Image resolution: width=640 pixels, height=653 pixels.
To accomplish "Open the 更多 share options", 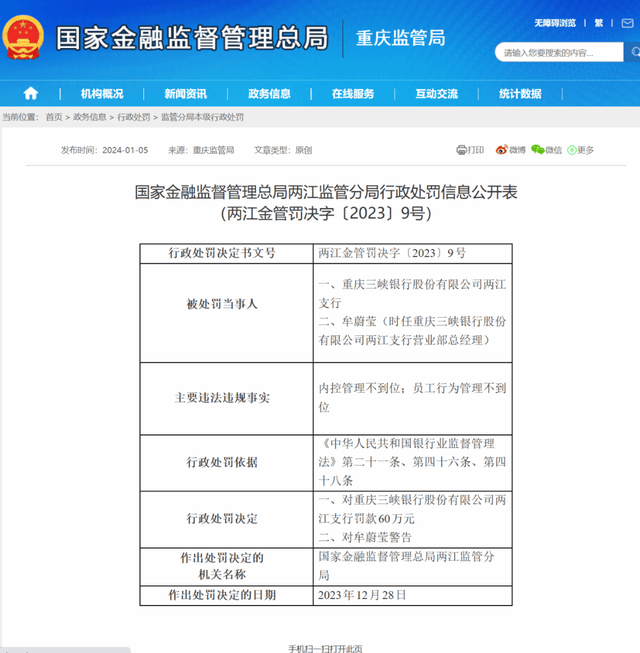I will [x=581, y=150].
